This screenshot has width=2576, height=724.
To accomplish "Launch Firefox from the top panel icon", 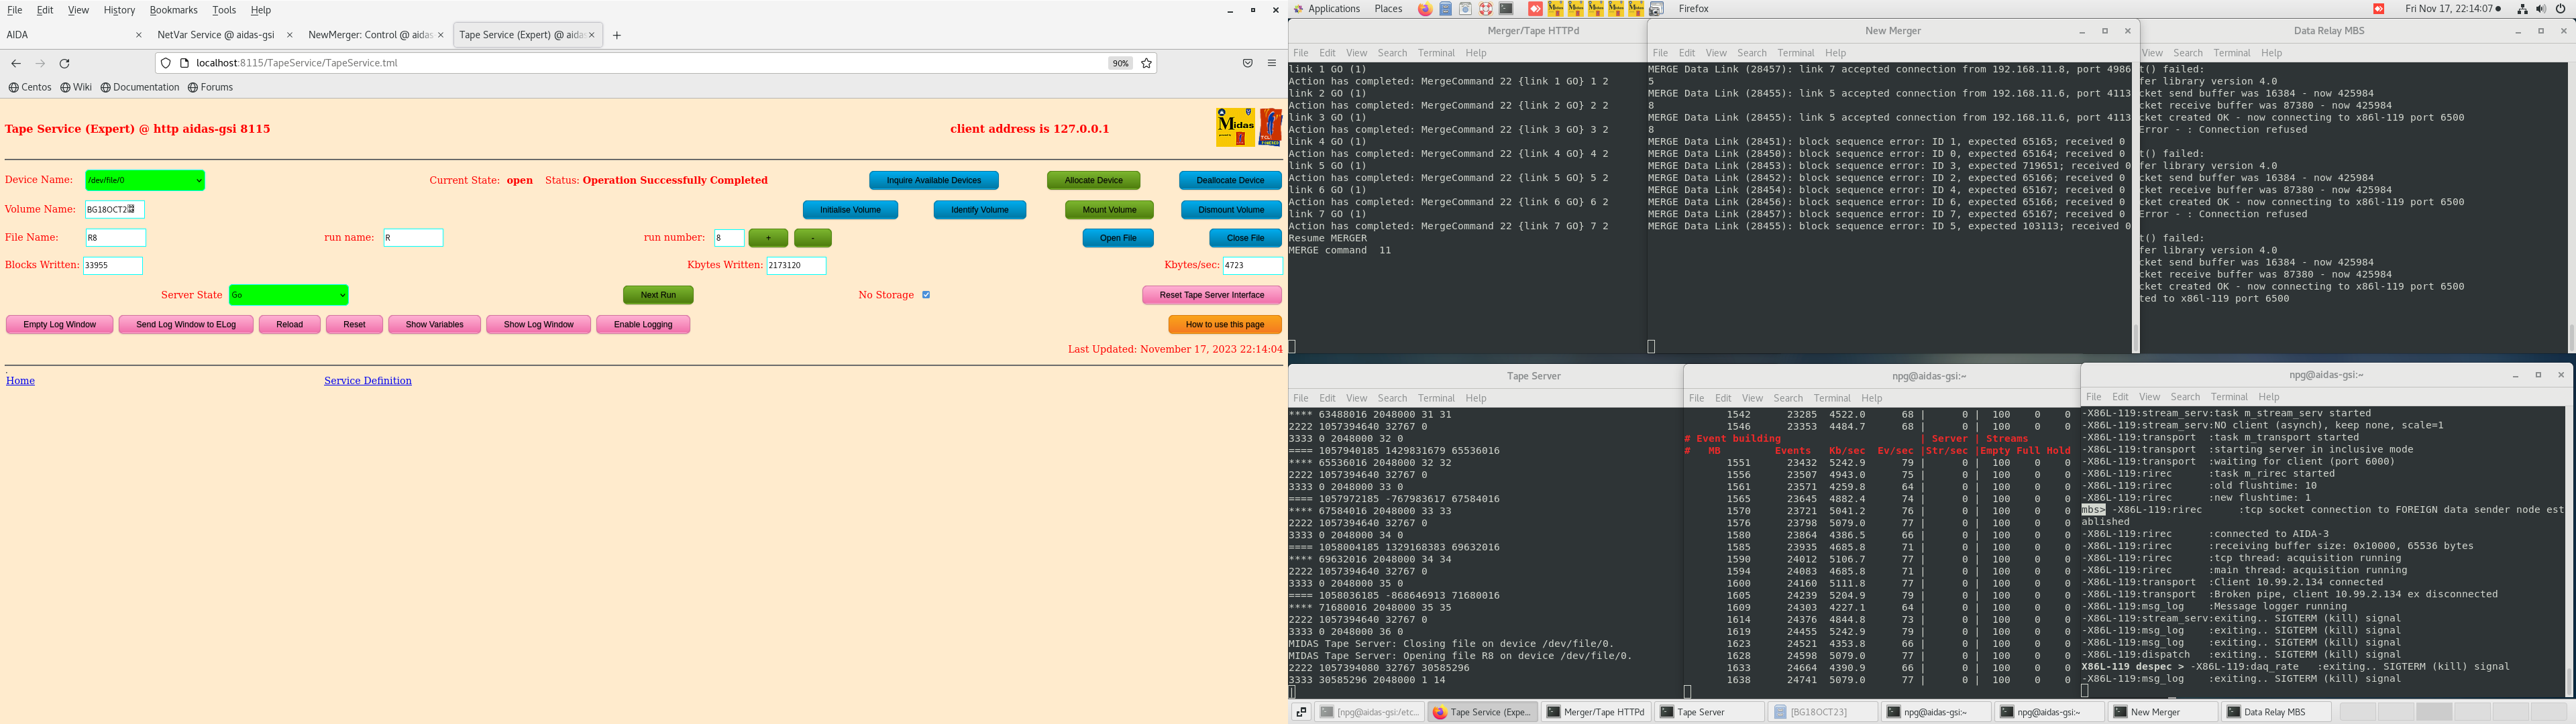I will pos(1425,9).
